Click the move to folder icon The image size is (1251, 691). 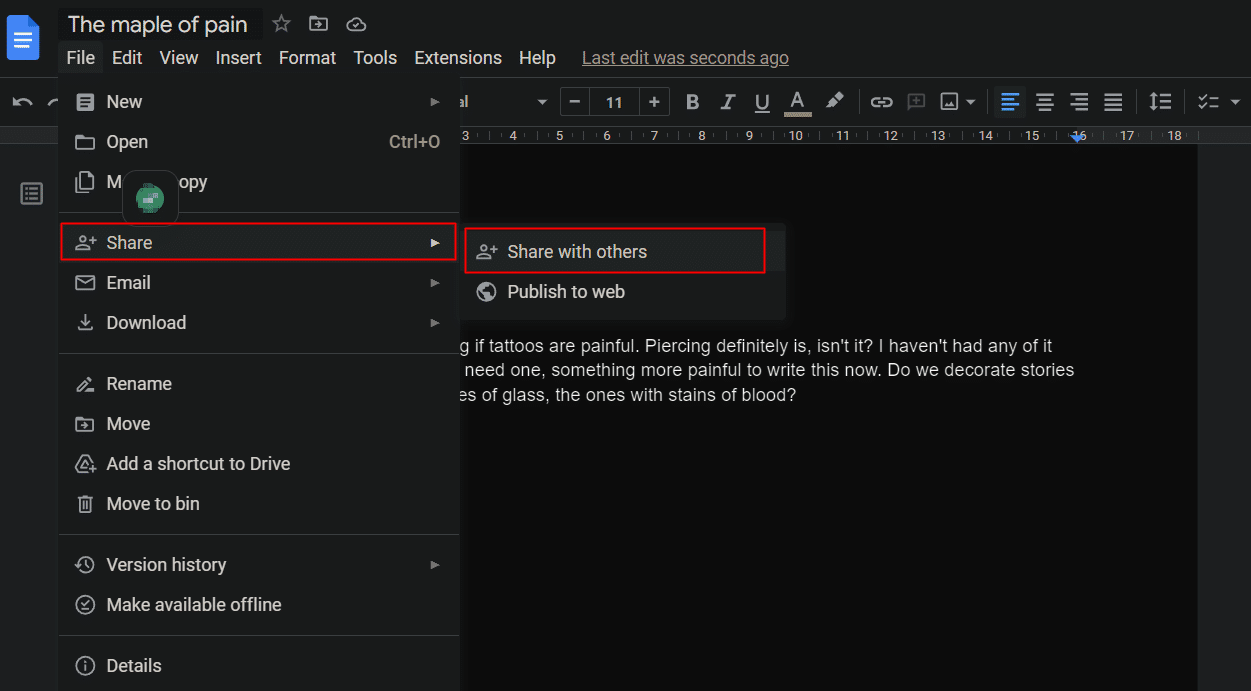coord(318,24)
